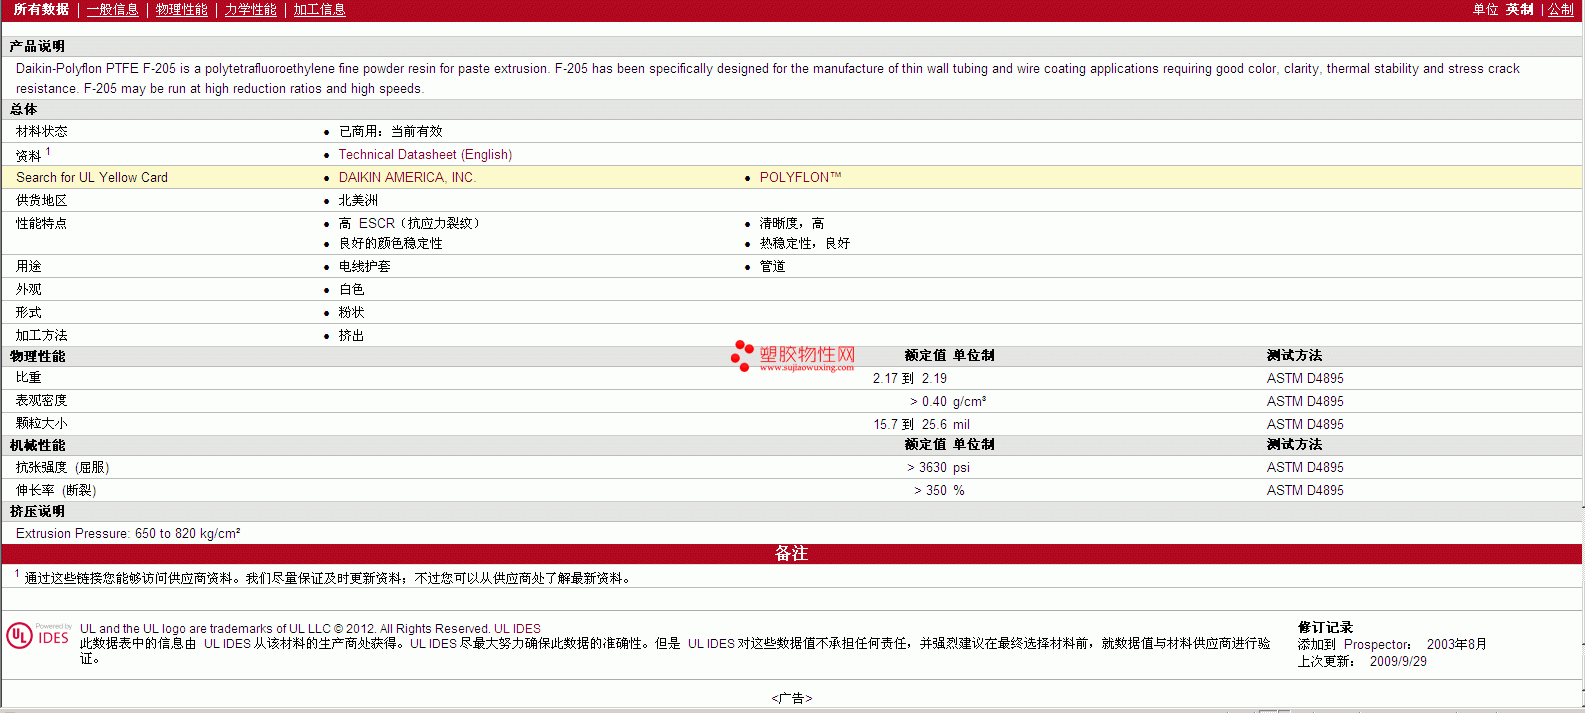
Task: Select the 15.7 到 25.6 mil value
Action: click(921, 424)
